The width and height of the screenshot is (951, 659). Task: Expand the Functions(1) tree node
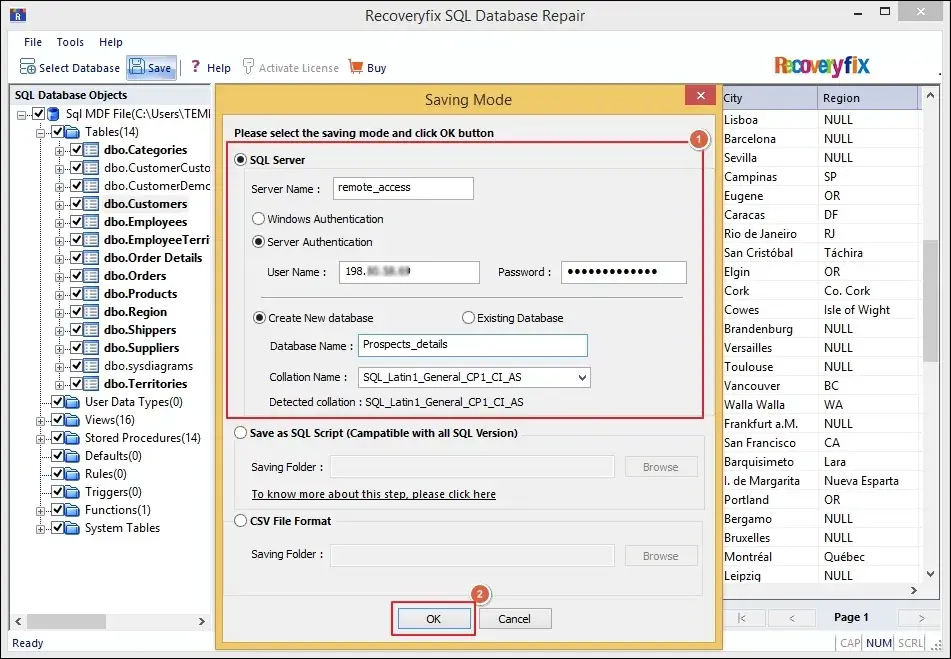coord(41,511)
